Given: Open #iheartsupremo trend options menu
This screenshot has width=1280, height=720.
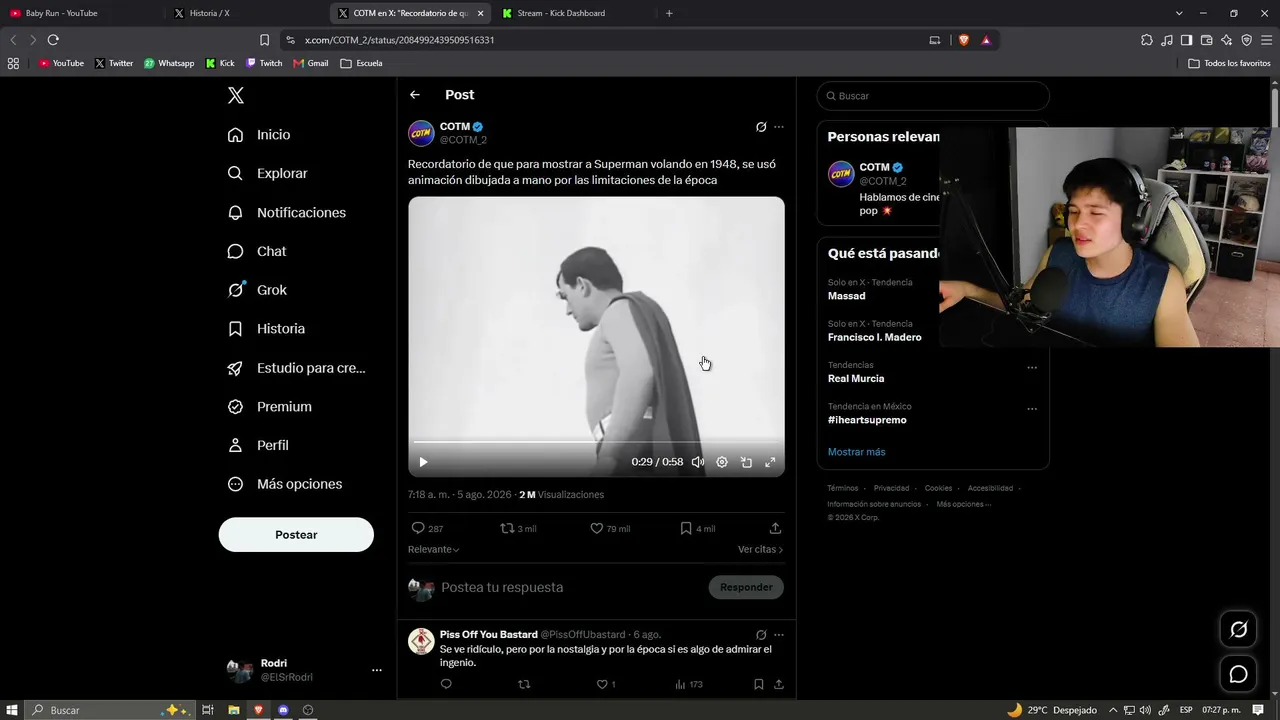Looking at the screenshot, I should [1032, 408].
